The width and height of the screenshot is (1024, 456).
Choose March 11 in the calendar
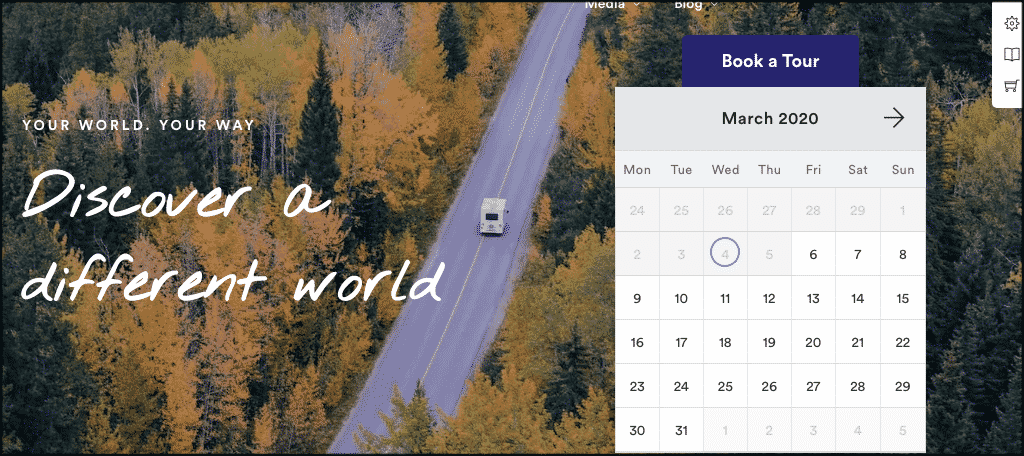(725, 299)
